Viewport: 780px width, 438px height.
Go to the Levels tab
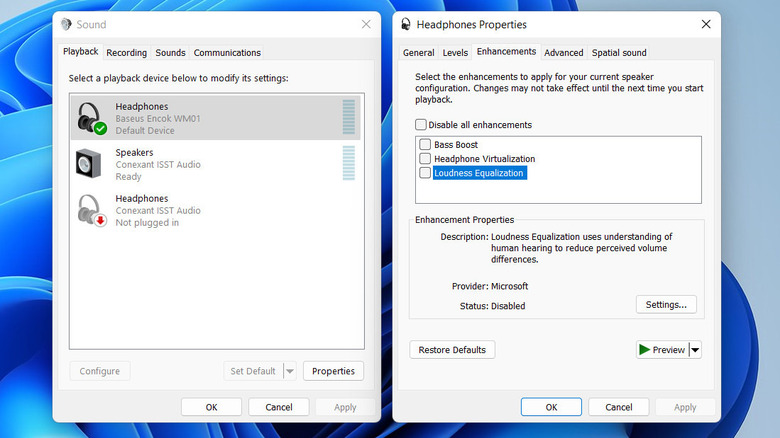455,53
